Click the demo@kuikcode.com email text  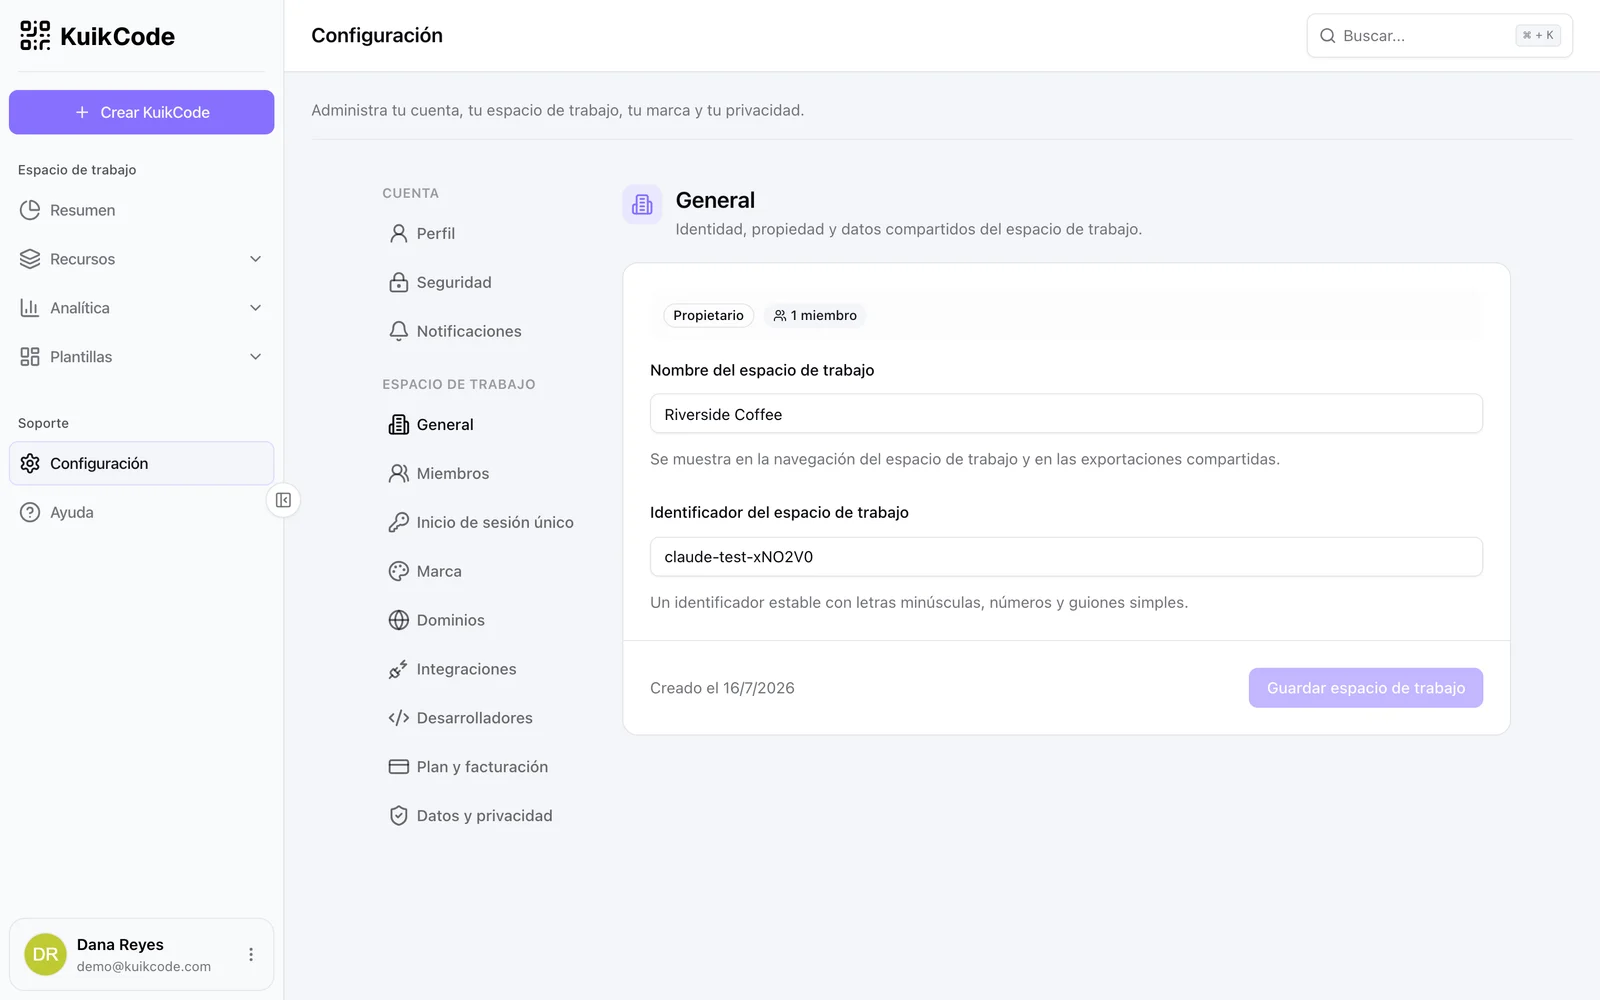point(144,967)
